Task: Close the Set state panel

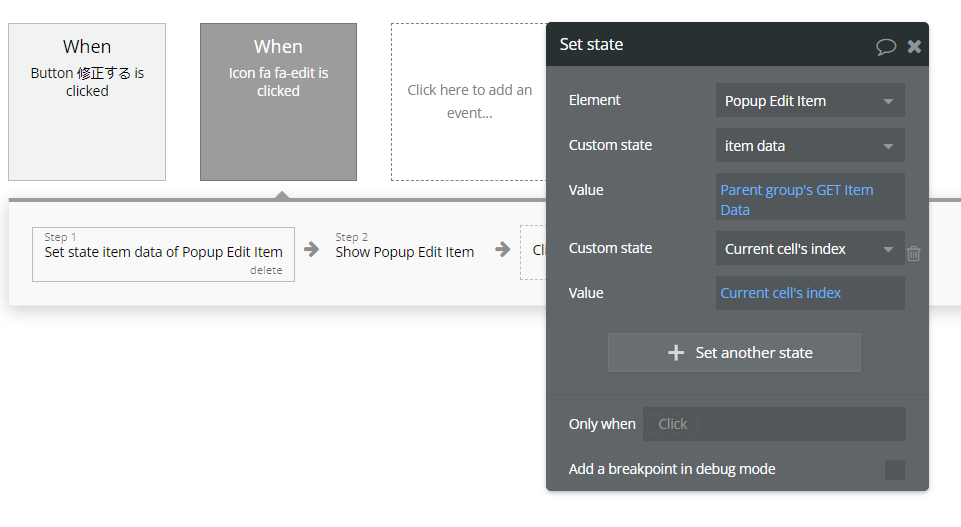Action: pos(914,46)
